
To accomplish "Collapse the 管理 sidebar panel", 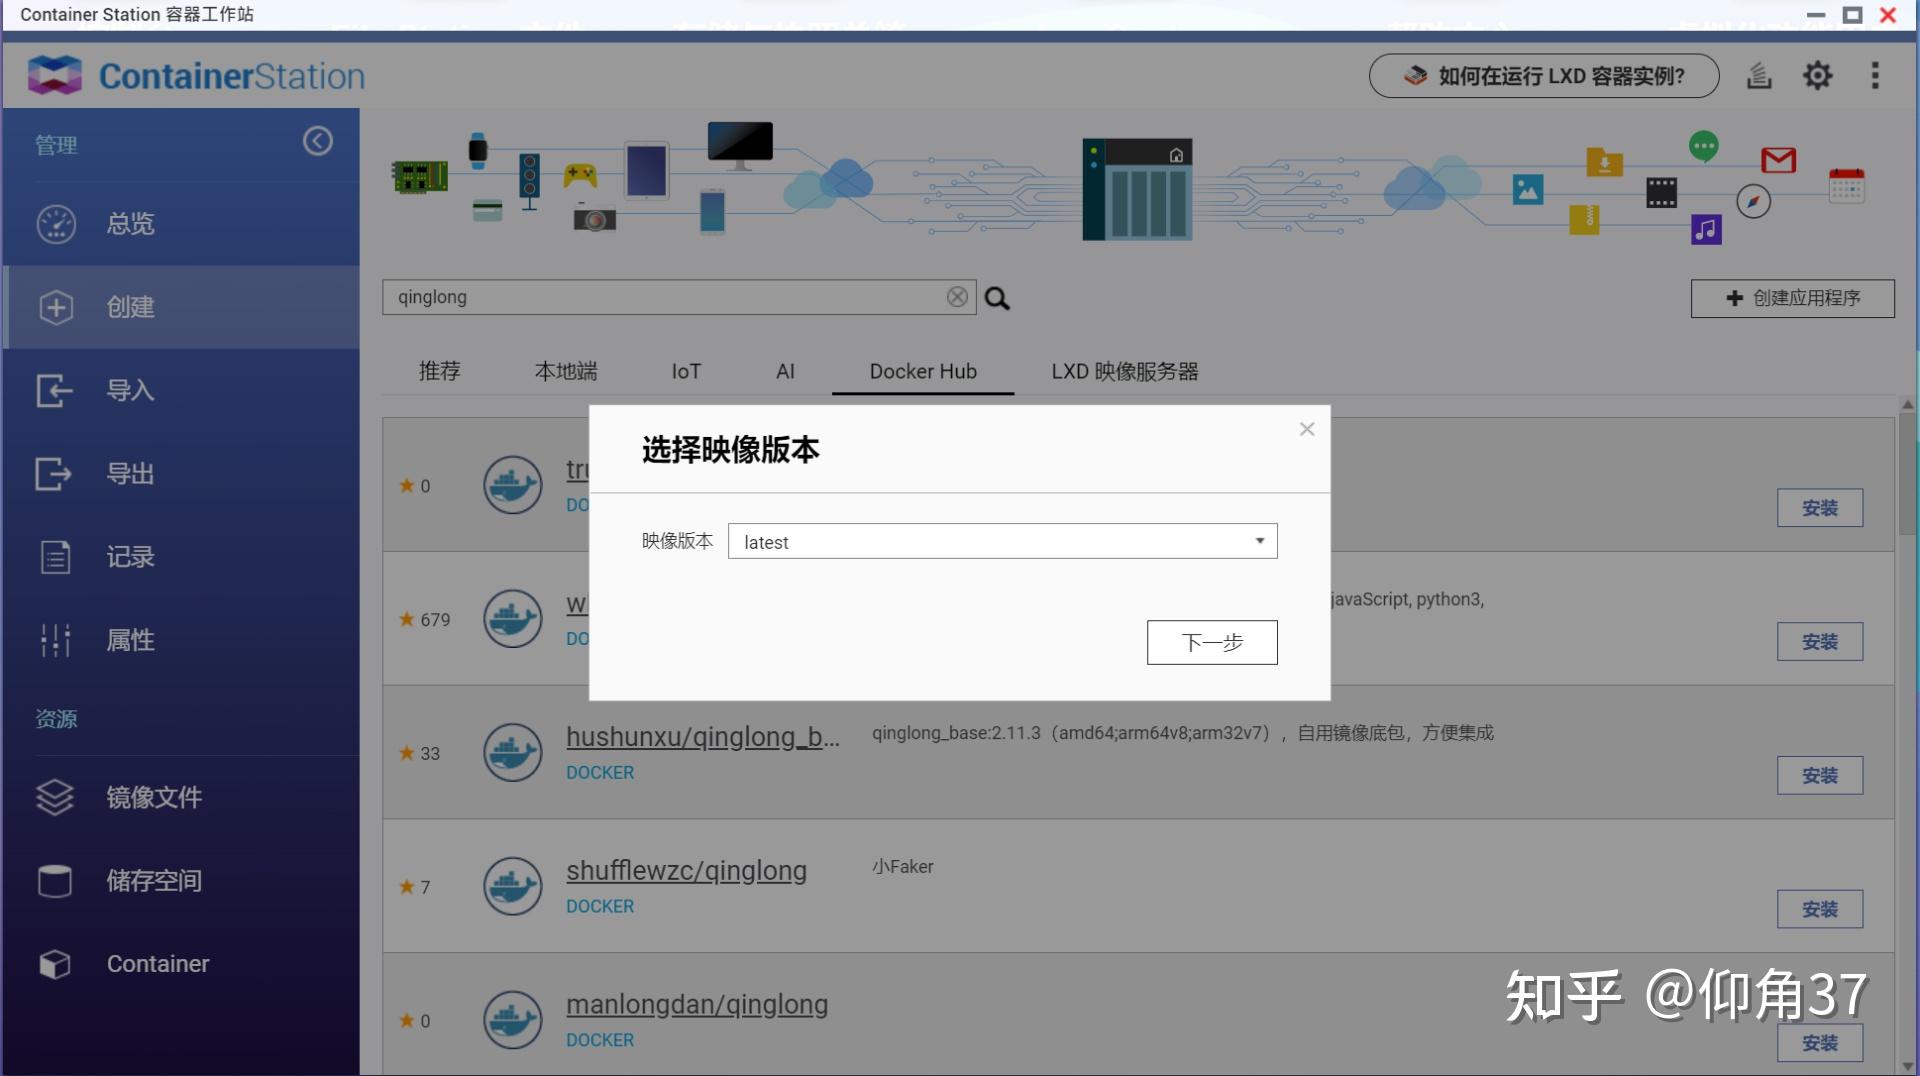I will coord(318,141).
